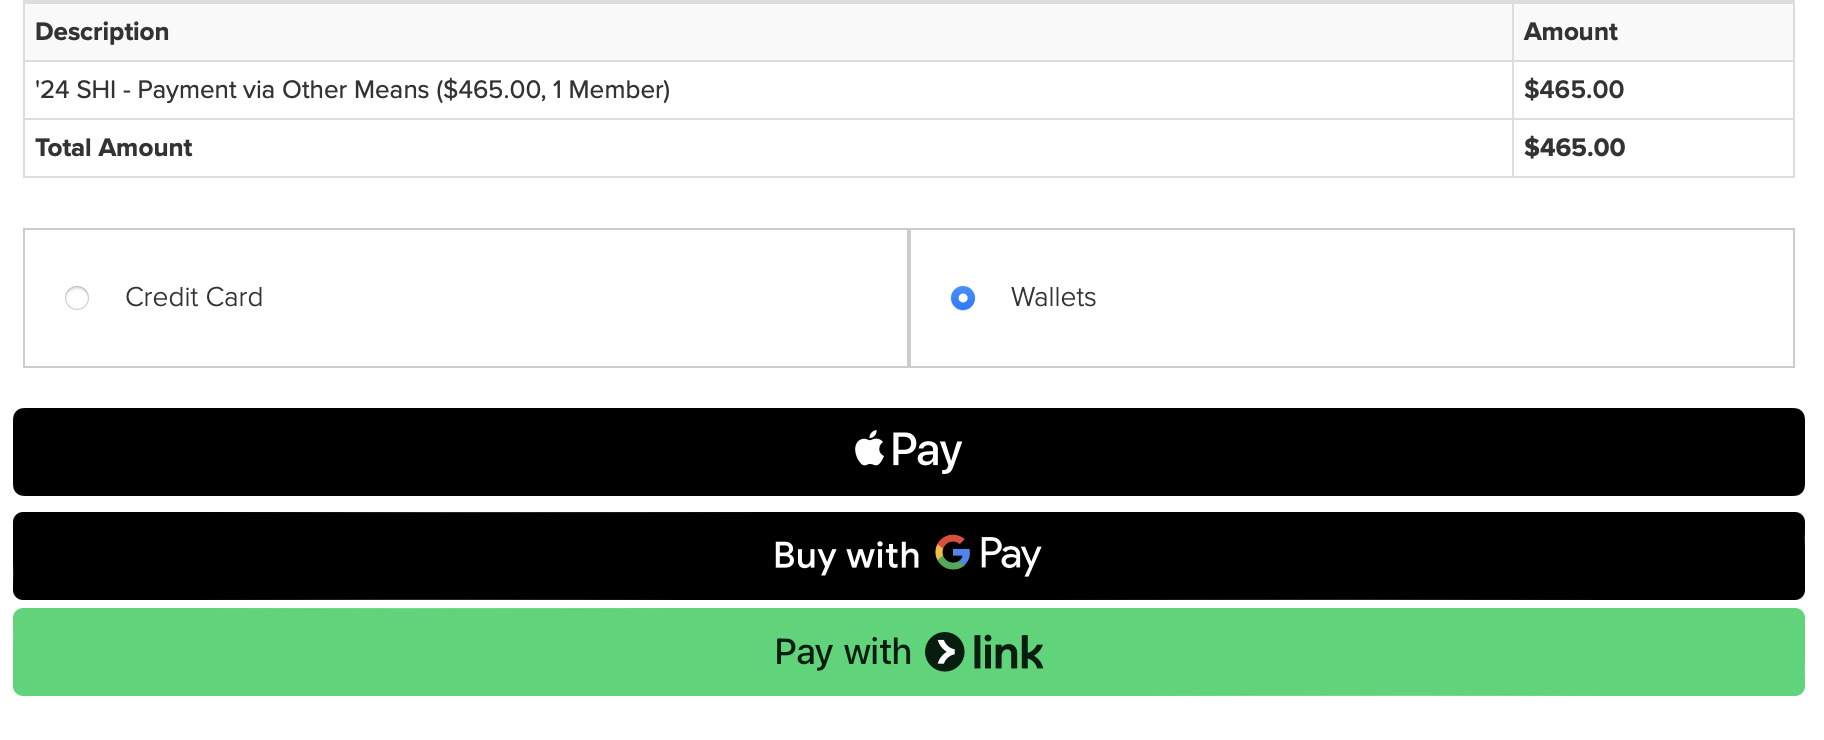This screenshot has height=740, width=1824.
Task: Click the line item $465.00 amount
Action: tap(1573, 90)
